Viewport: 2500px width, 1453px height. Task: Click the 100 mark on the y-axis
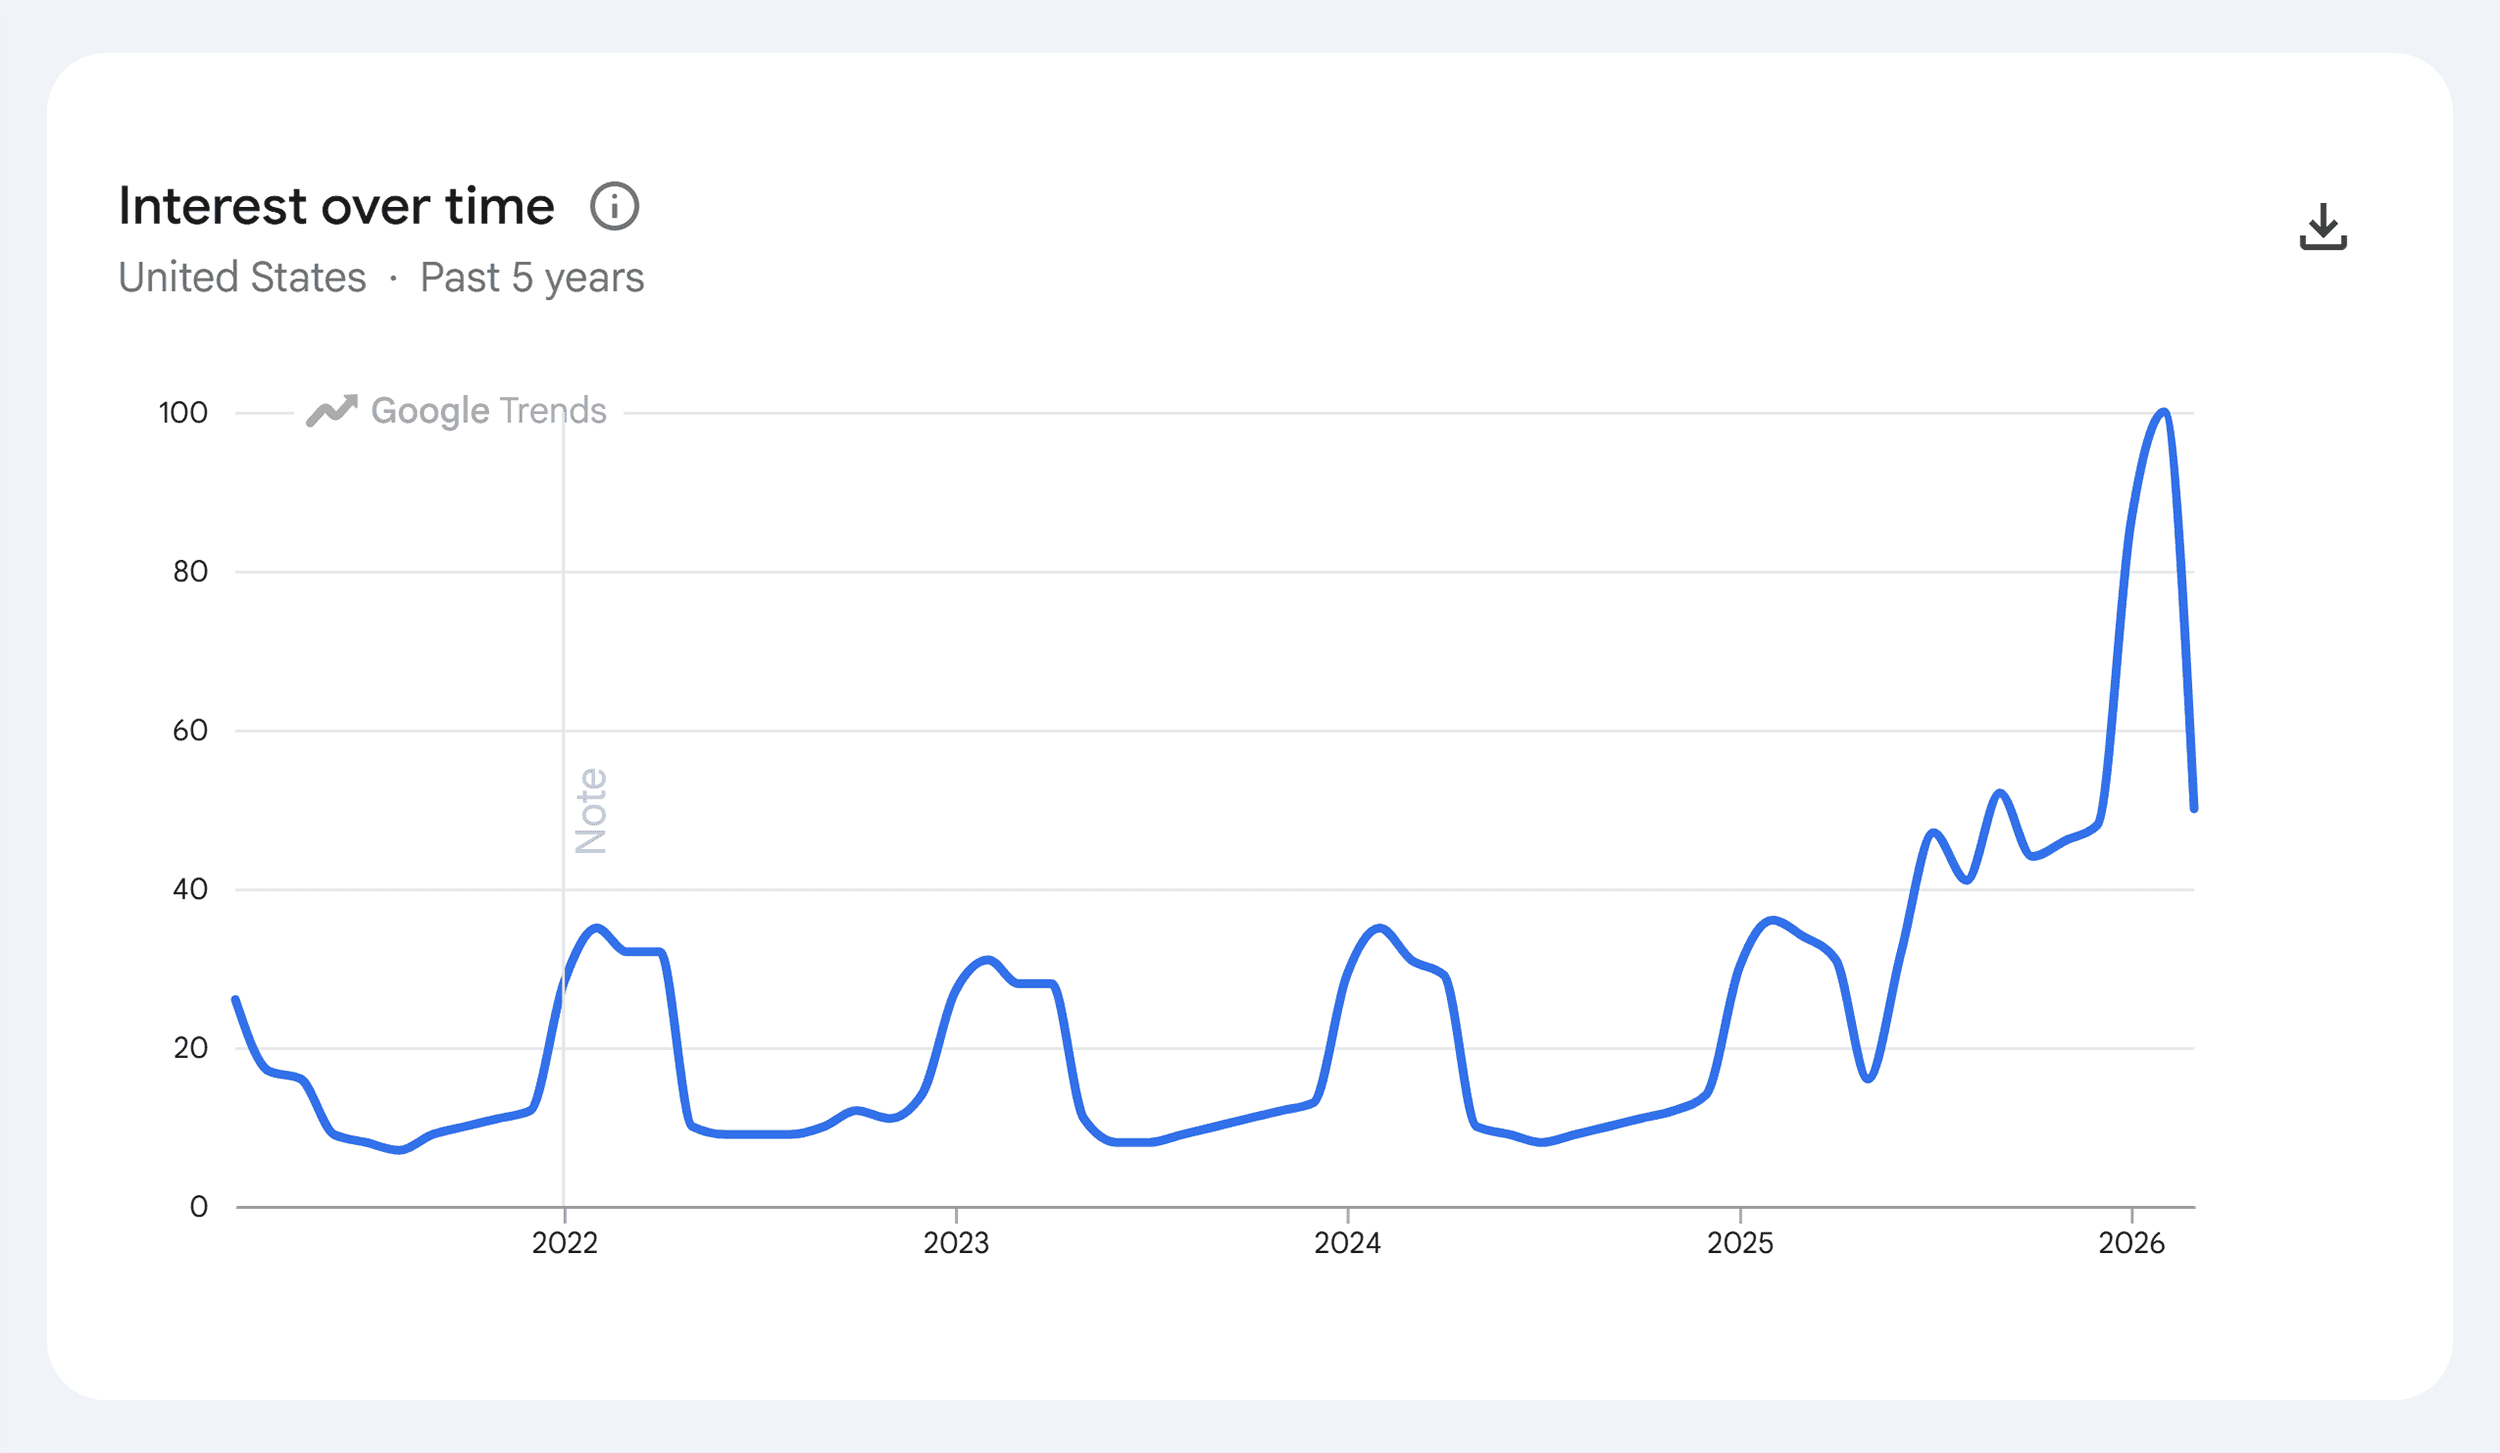tap(181, 410)
